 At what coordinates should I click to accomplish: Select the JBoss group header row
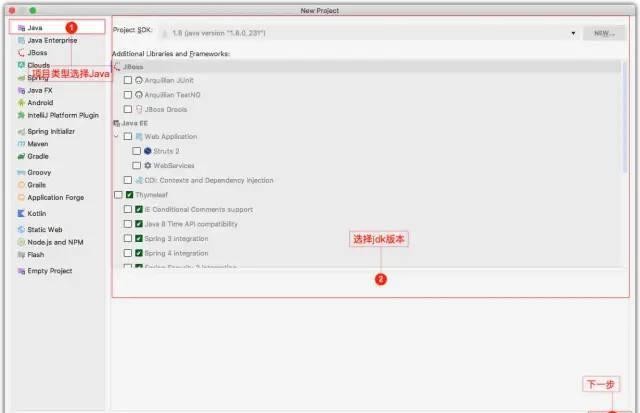[367, 67]
